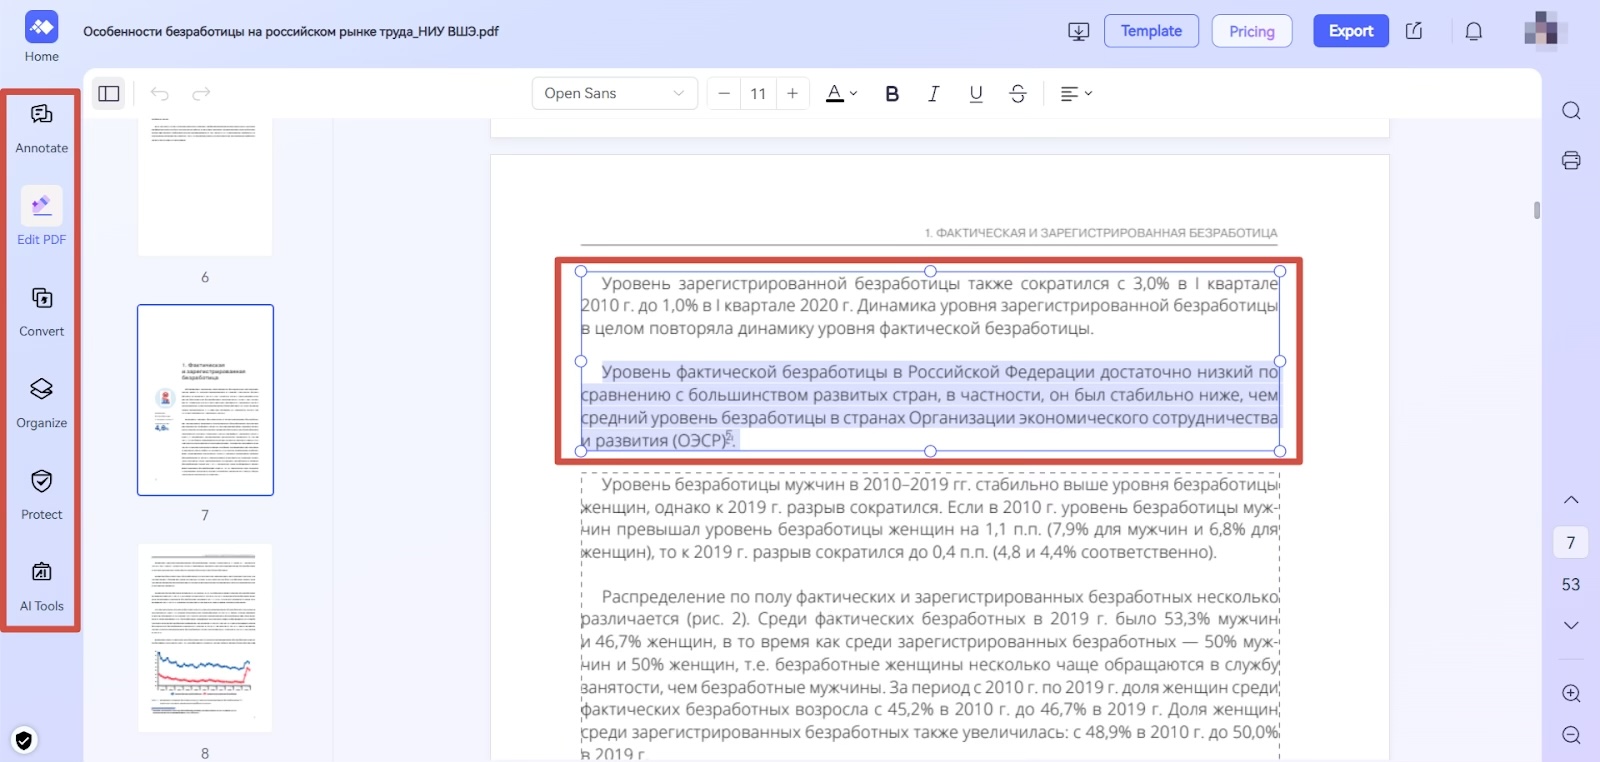The width and height of the screenshot is (1600, 762).
Task: Toggle italic formatting
Action: coord(933,94)
